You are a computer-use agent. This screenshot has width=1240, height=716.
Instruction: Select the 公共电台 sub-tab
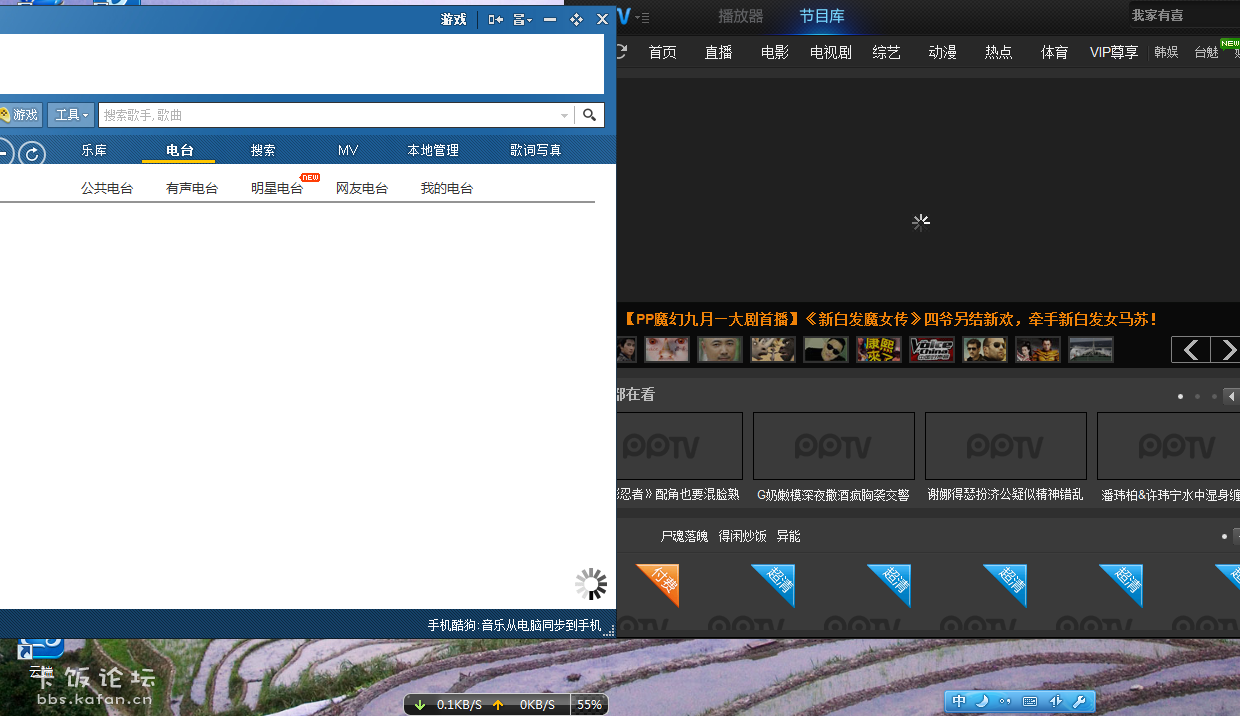(x=107, y=188)
